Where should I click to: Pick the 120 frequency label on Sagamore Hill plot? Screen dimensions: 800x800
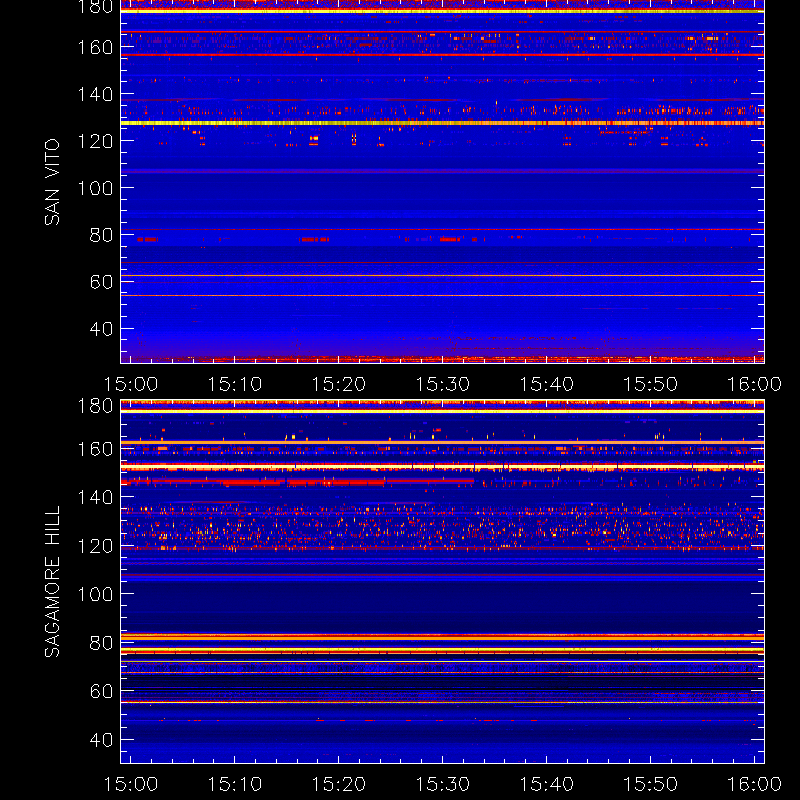(95, 546)
